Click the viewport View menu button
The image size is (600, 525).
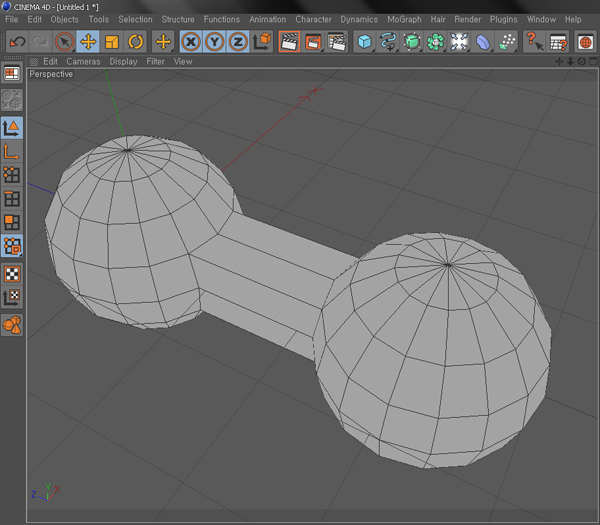183,61
